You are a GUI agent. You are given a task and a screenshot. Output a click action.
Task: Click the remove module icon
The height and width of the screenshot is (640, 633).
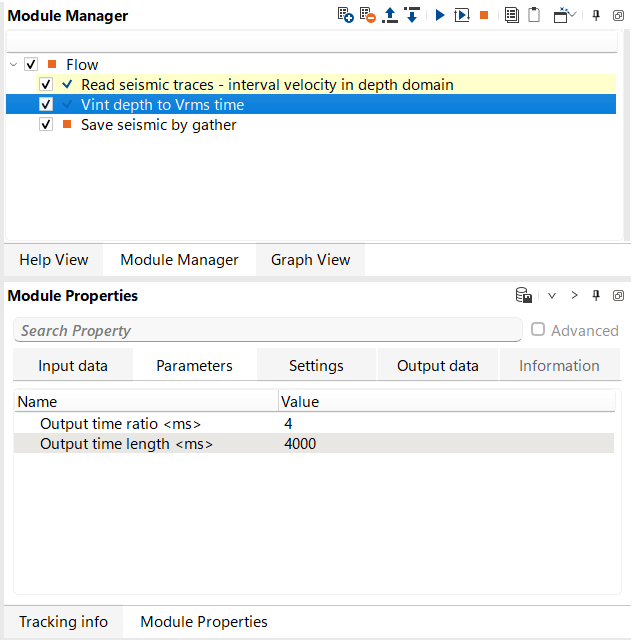[366, 16]
